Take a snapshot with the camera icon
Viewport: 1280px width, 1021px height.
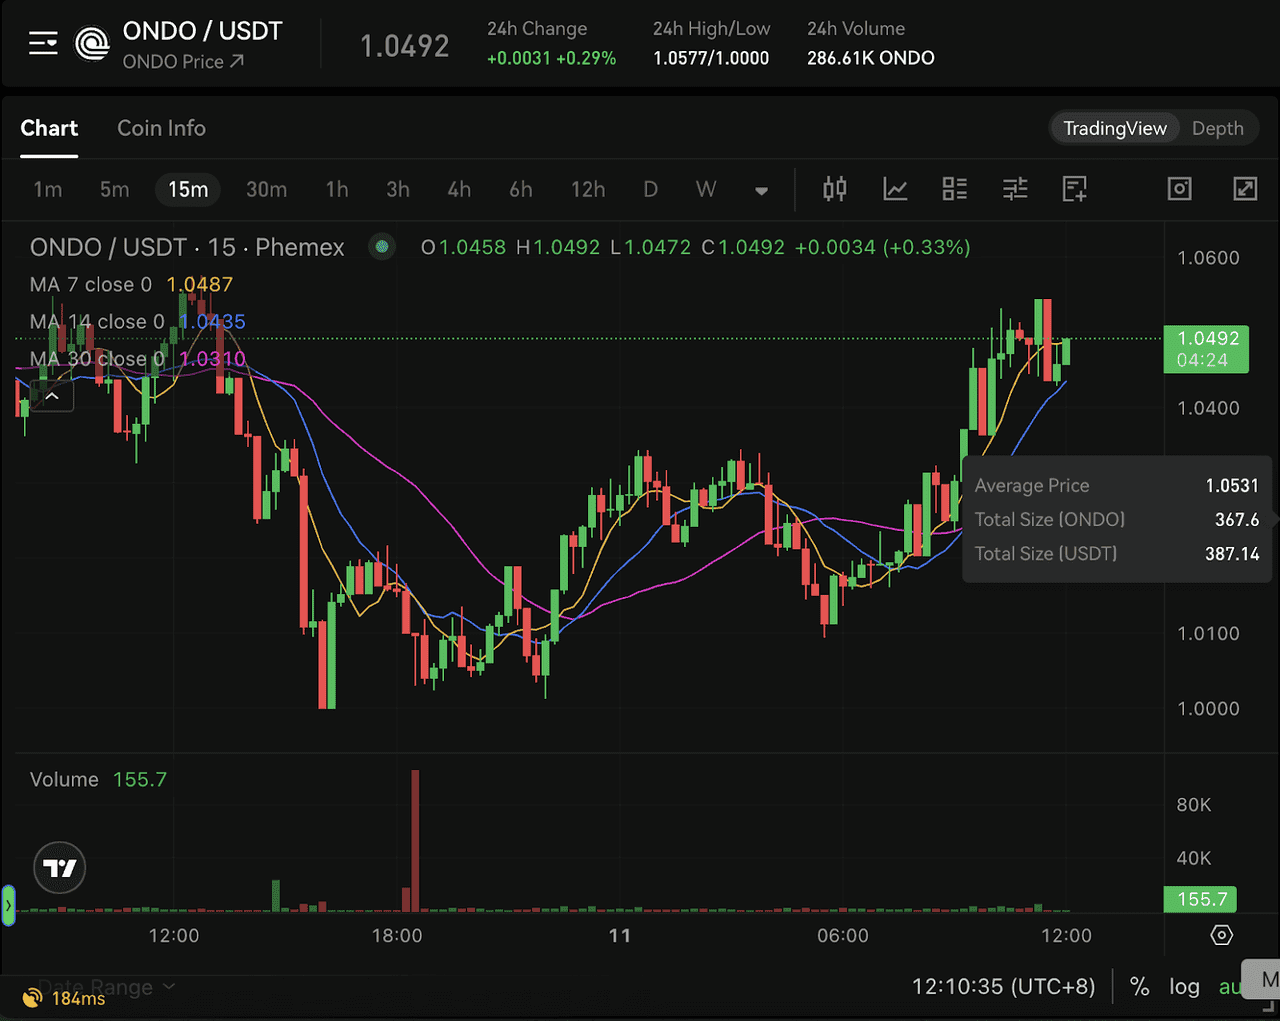(1179, 188)
